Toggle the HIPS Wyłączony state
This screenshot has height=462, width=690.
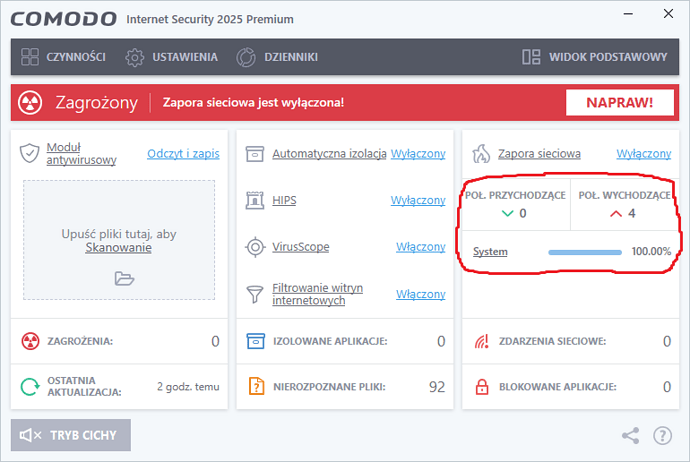pyautogui.click(x=418, y=200)
